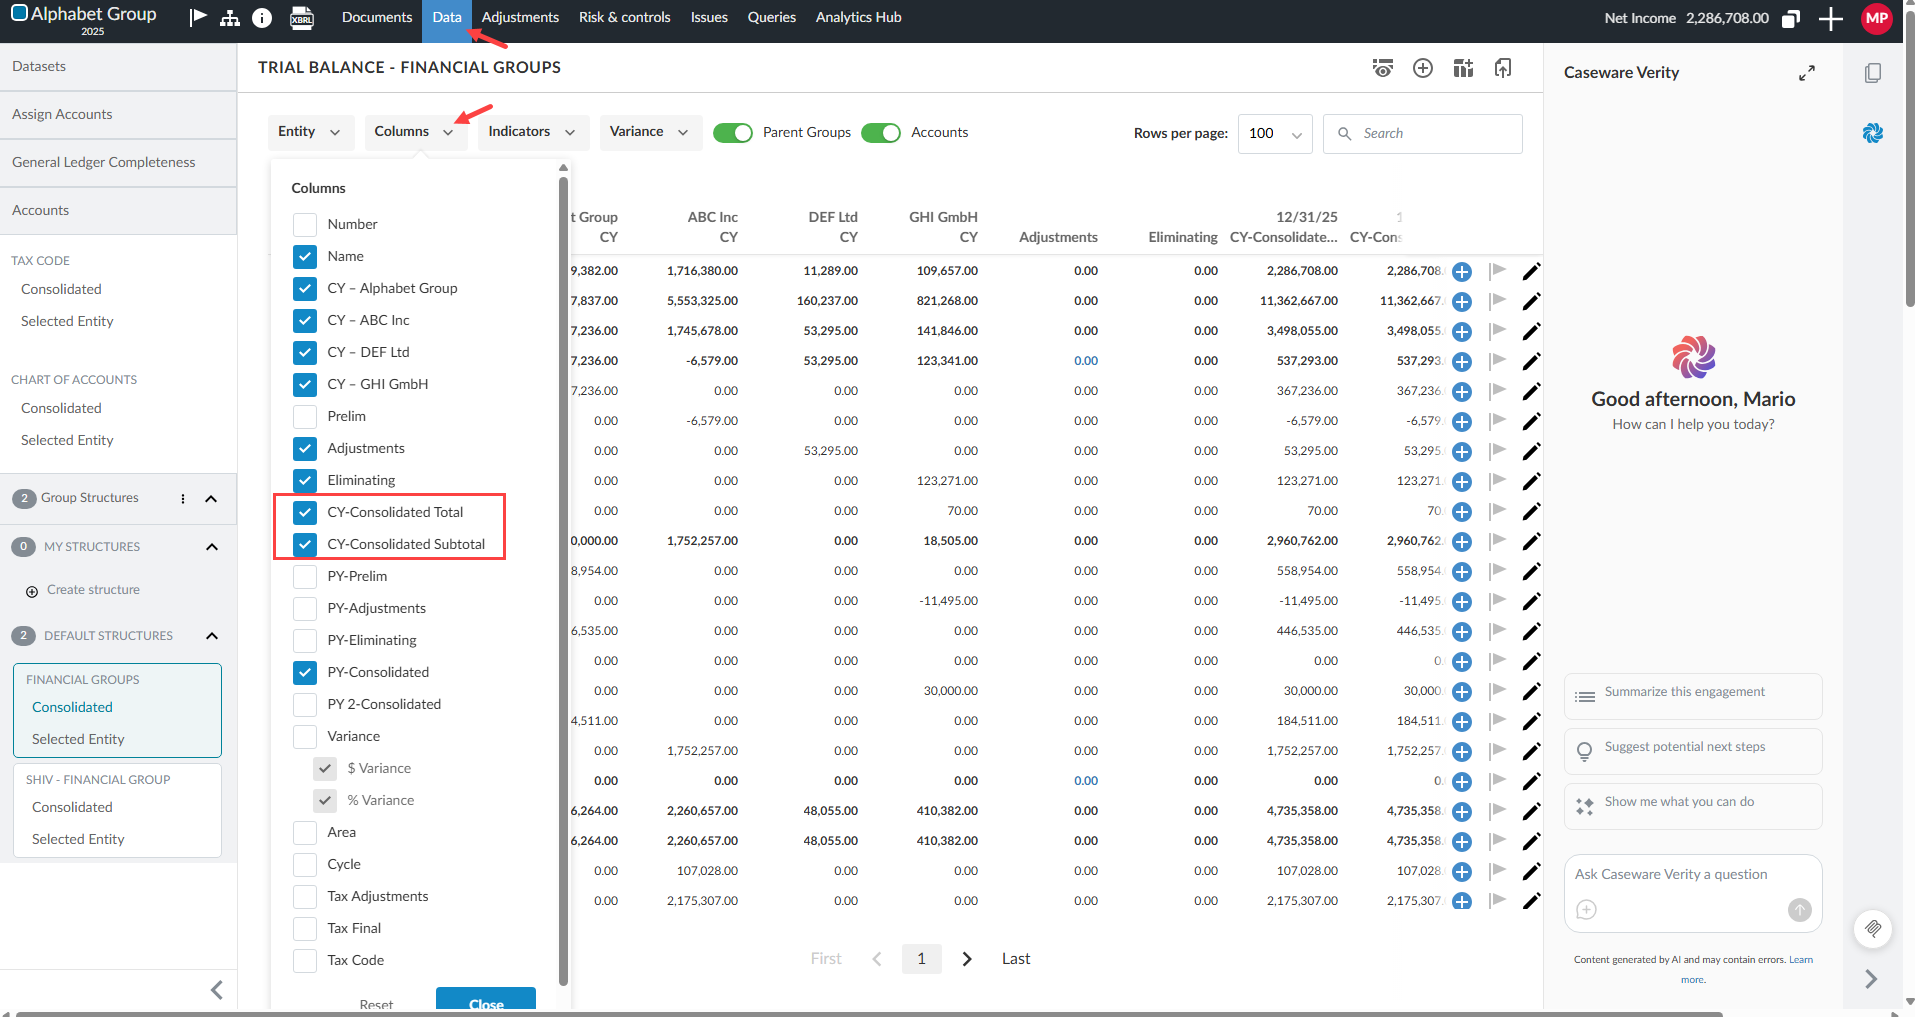The height and width of the screenshot is (1017, 1915).
Task: Click Show me what you can do
Action: tap(1693, 806)
